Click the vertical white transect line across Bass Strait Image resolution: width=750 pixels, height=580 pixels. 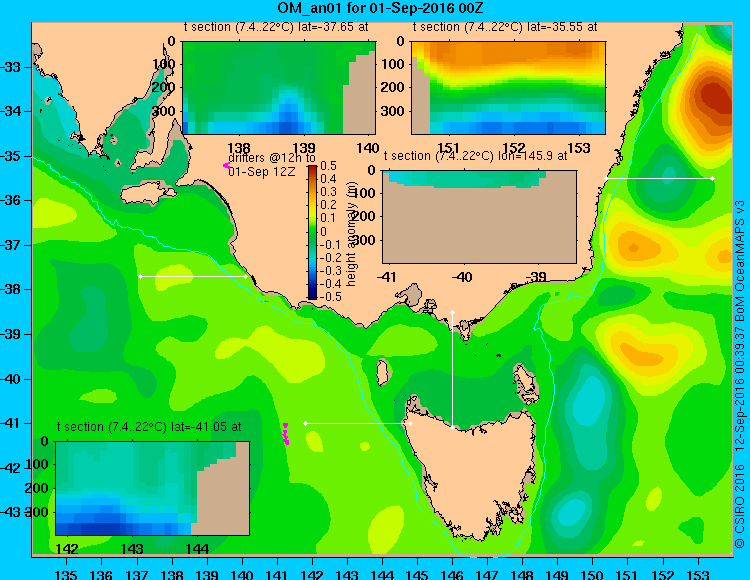click(452, 370)
